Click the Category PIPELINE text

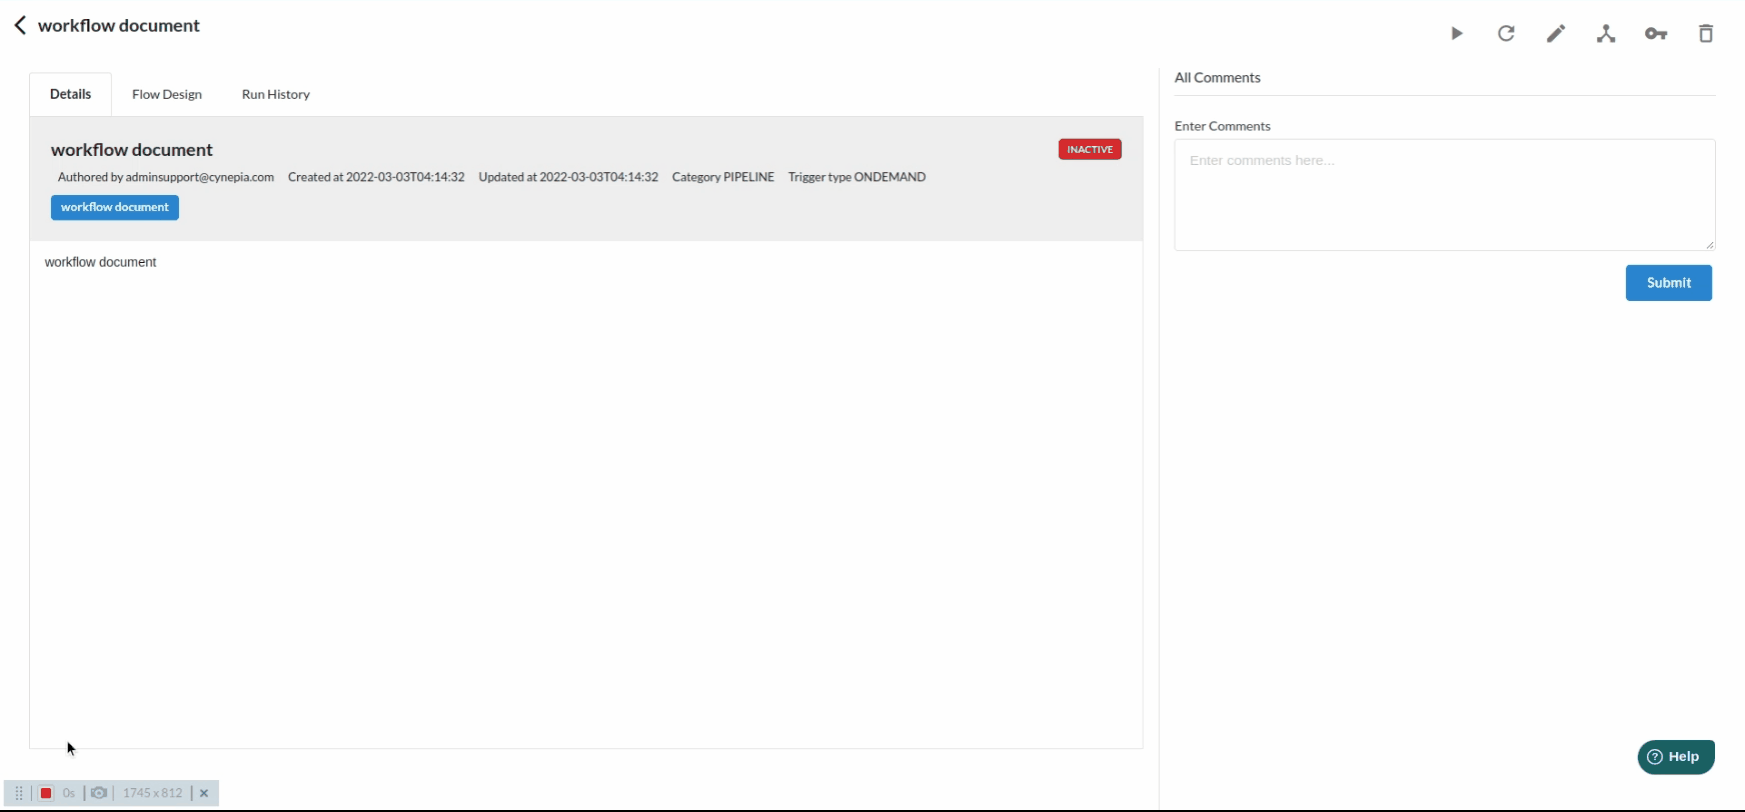pyautogui.click(x=723, y=177)
